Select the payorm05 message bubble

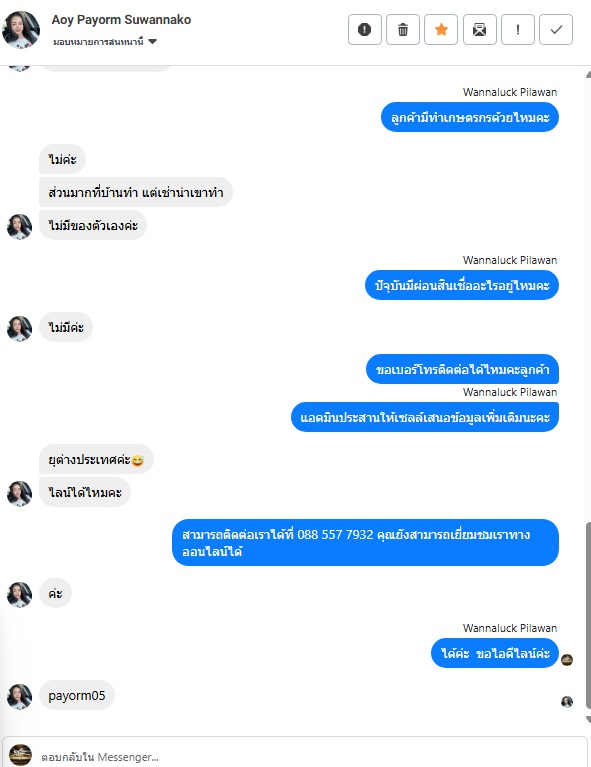(77, 695)
